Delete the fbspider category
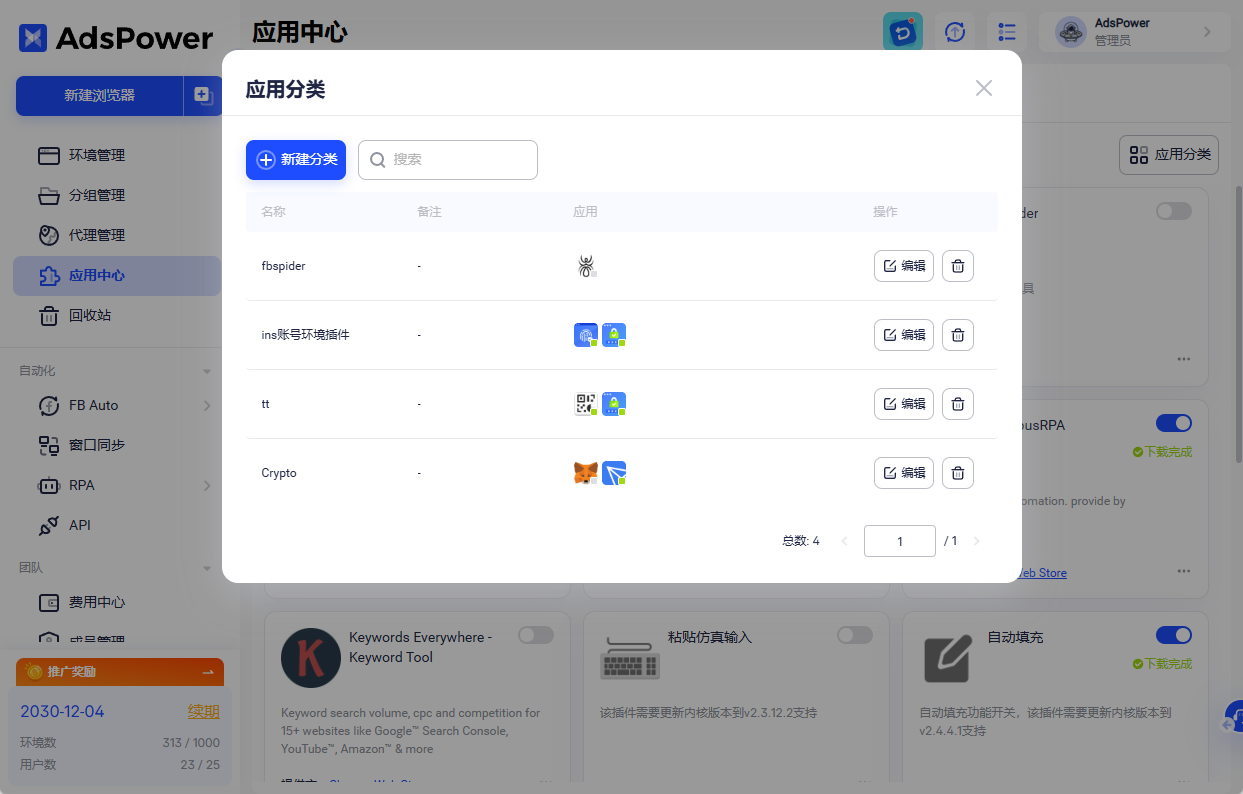This screenshot has width=1243, height=794. pos(958,266)
